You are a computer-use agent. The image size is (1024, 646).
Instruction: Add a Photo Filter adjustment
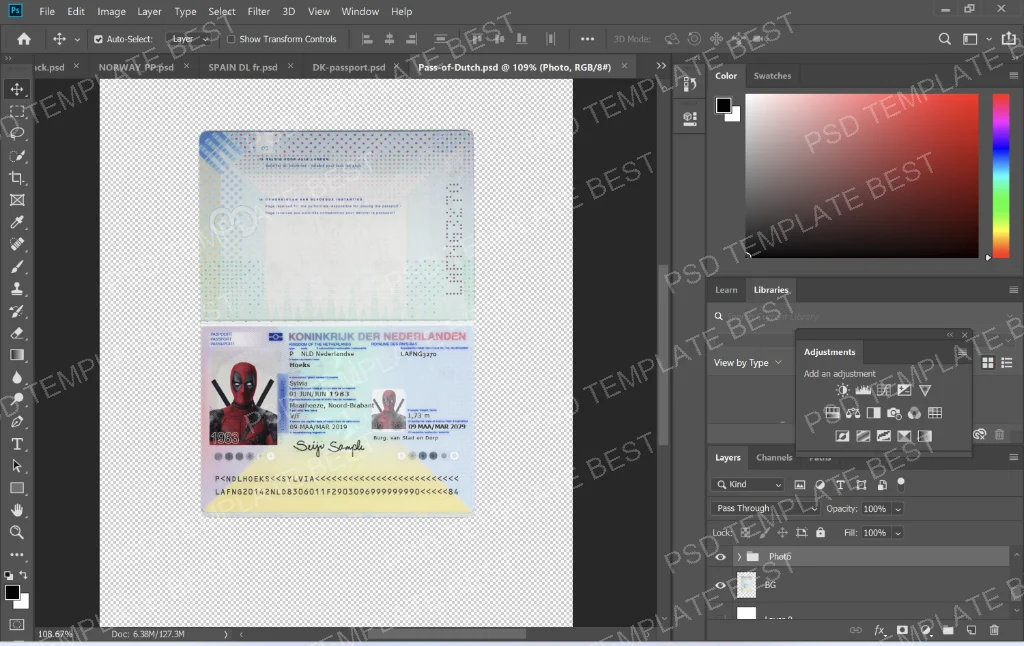(x=894, y=413)
